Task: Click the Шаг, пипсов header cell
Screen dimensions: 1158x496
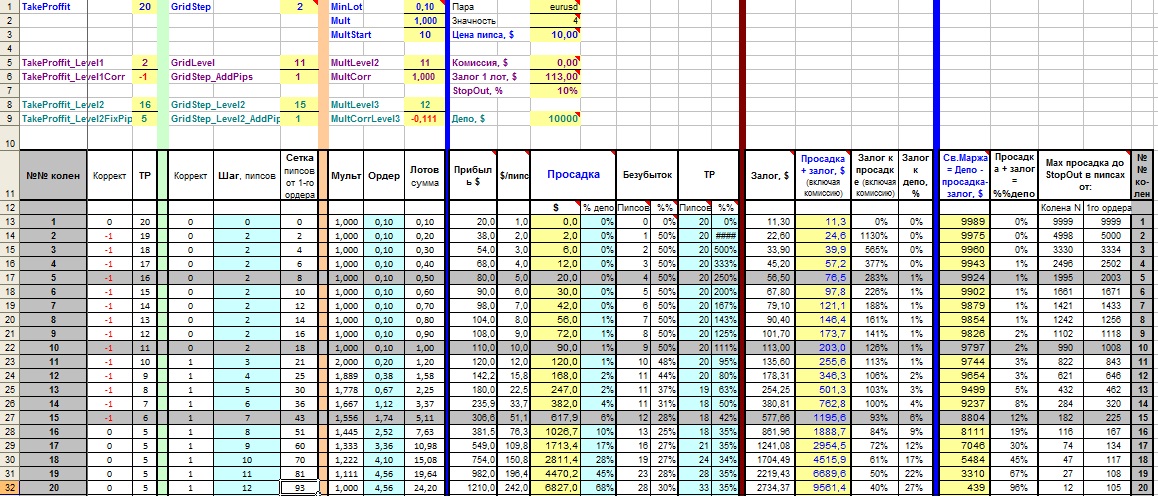Action: [247, 176]
